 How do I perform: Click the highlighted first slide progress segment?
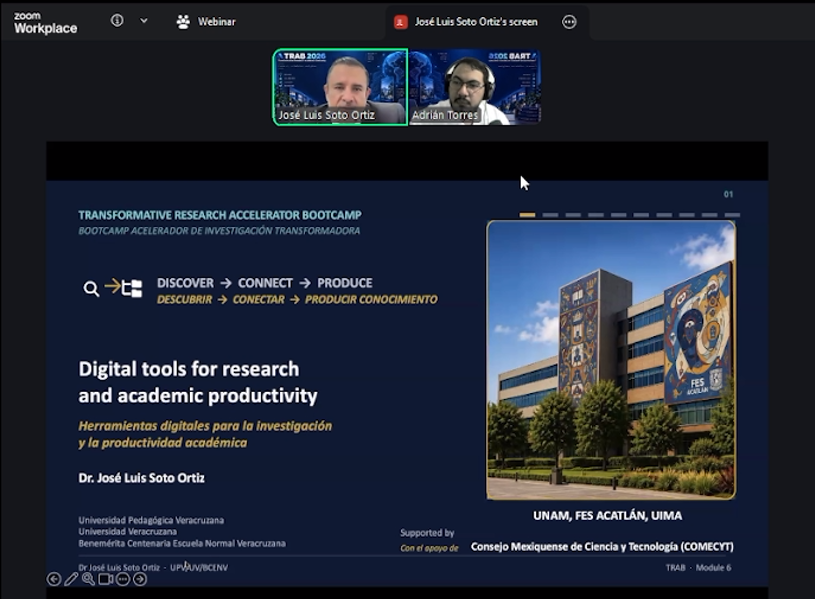tap(527, 215)
